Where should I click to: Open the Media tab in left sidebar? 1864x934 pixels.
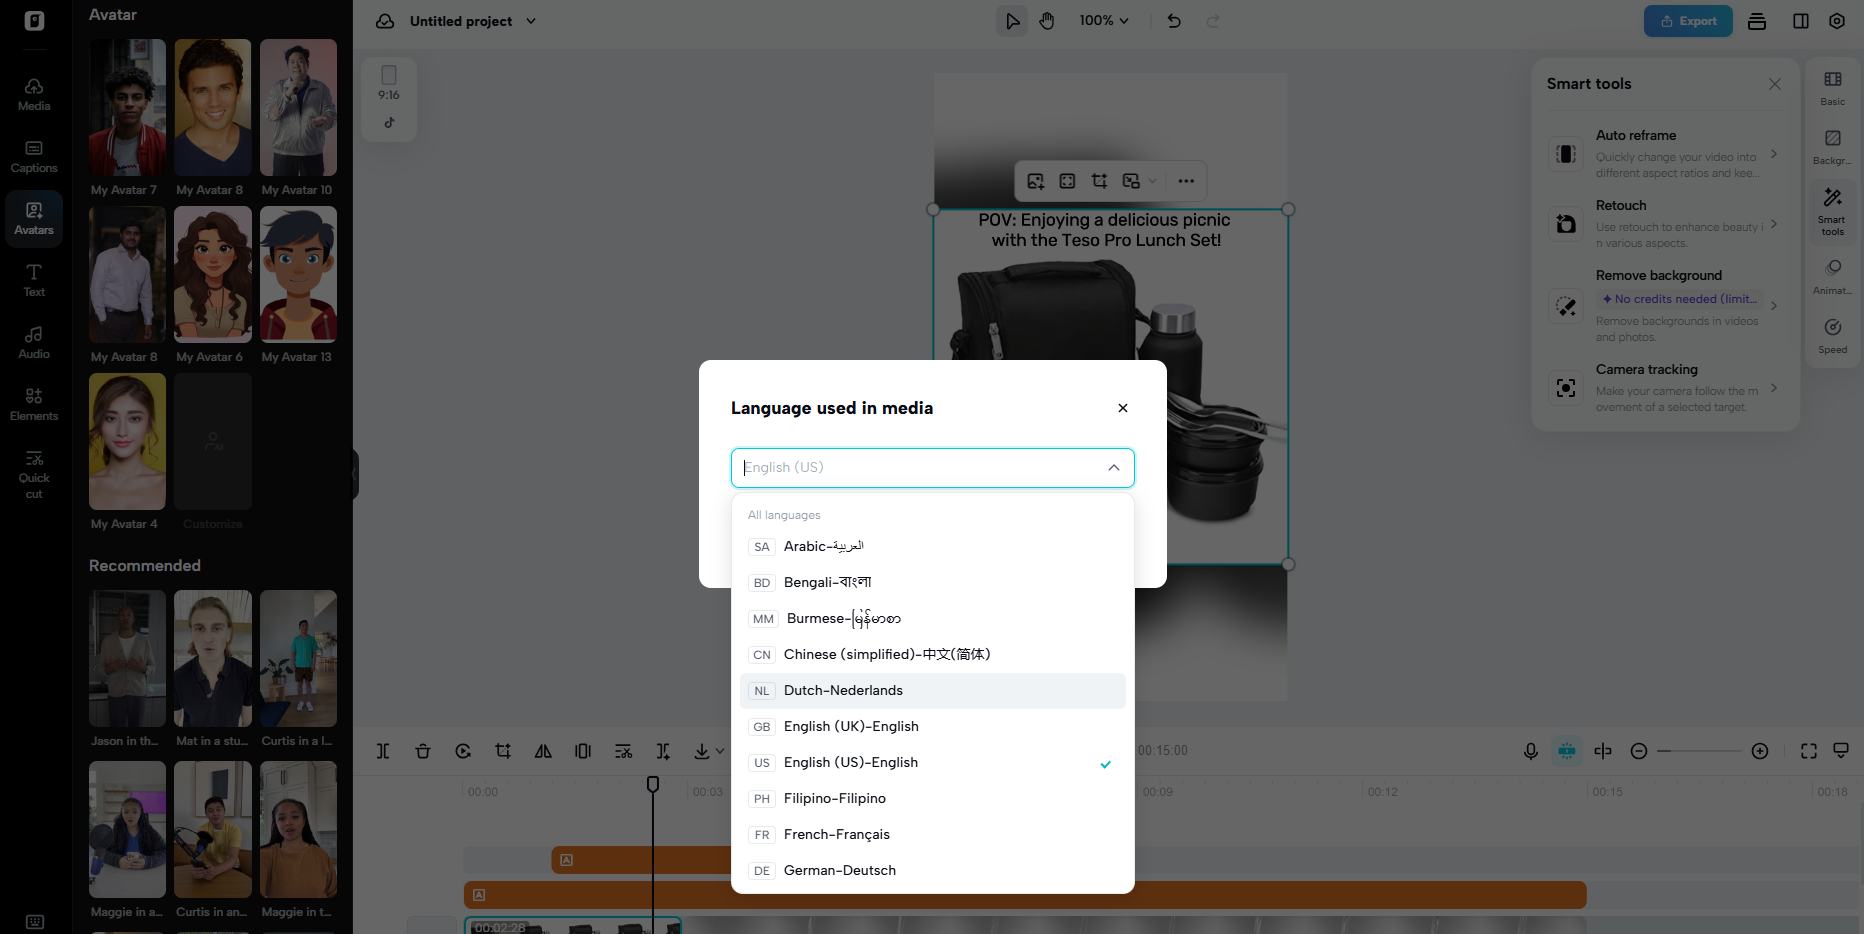[x=34, y=94]
